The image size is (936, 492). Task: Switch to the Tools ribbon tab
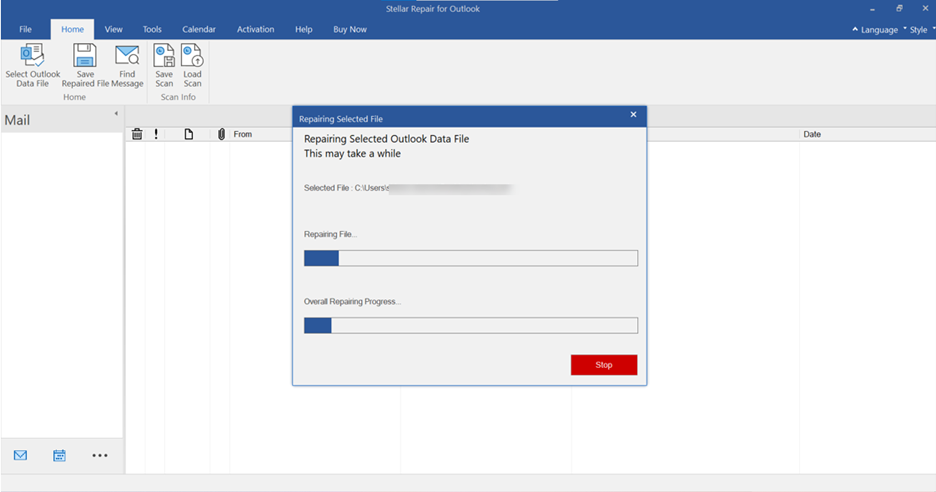(x=152, y=29)
